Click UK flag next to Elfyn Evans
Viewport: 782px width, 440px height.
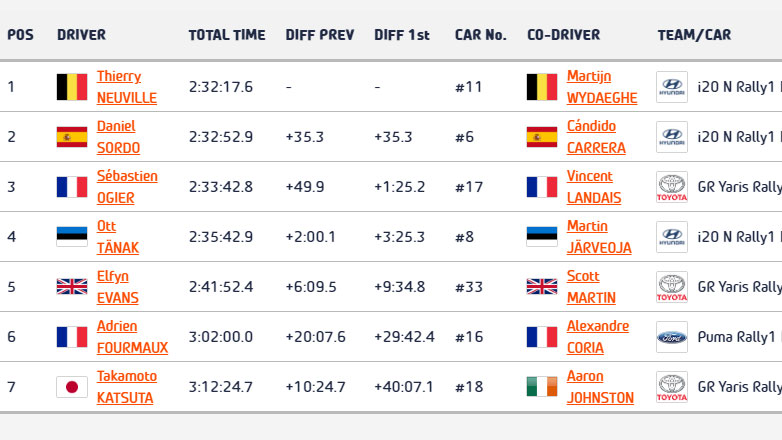(72, 287)
